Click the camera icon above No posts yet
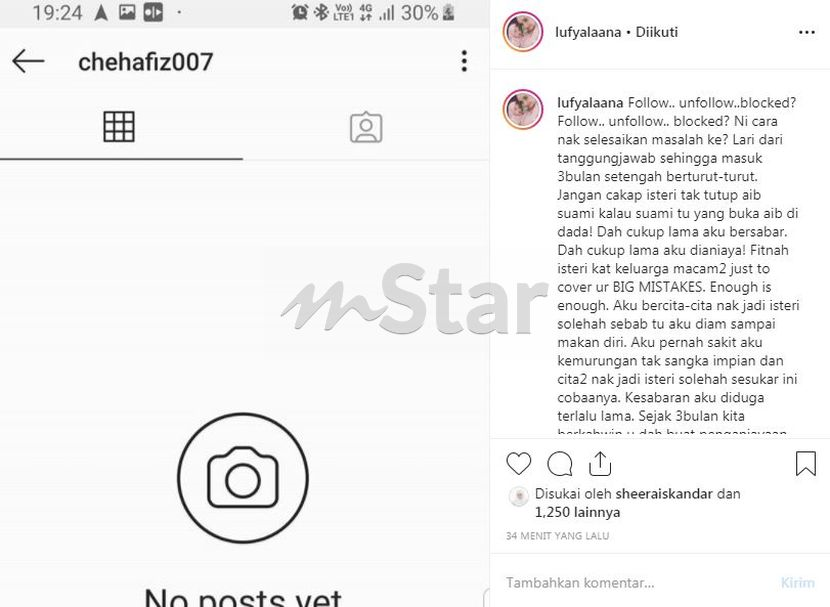830x607 pixels. coord(243,478)
